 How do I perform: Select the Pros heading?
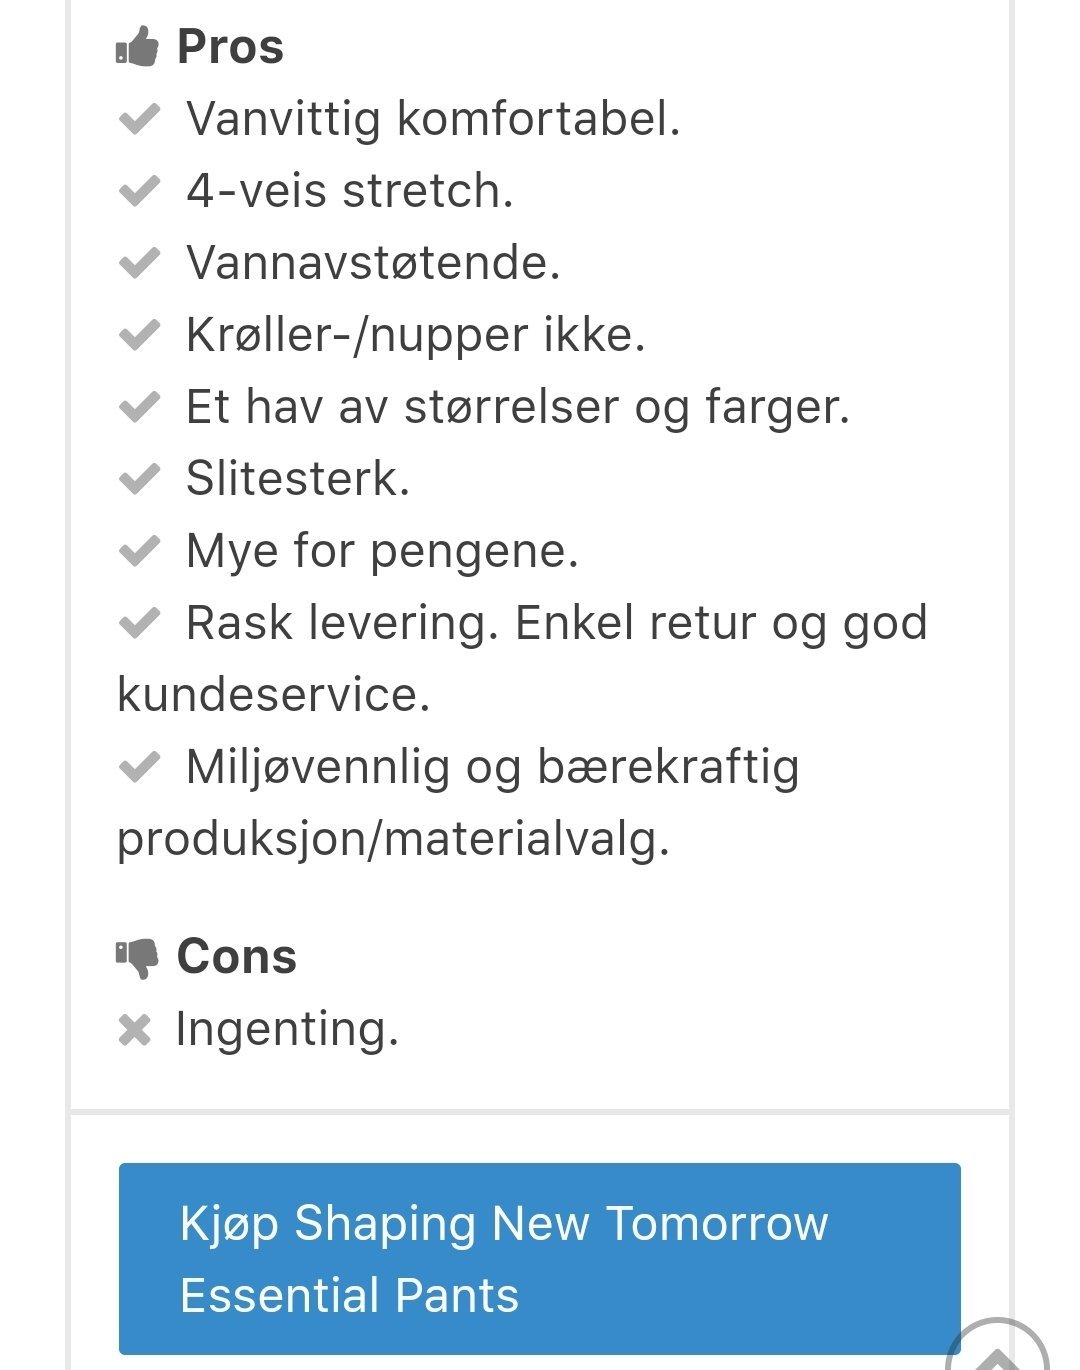coord(230,47)
